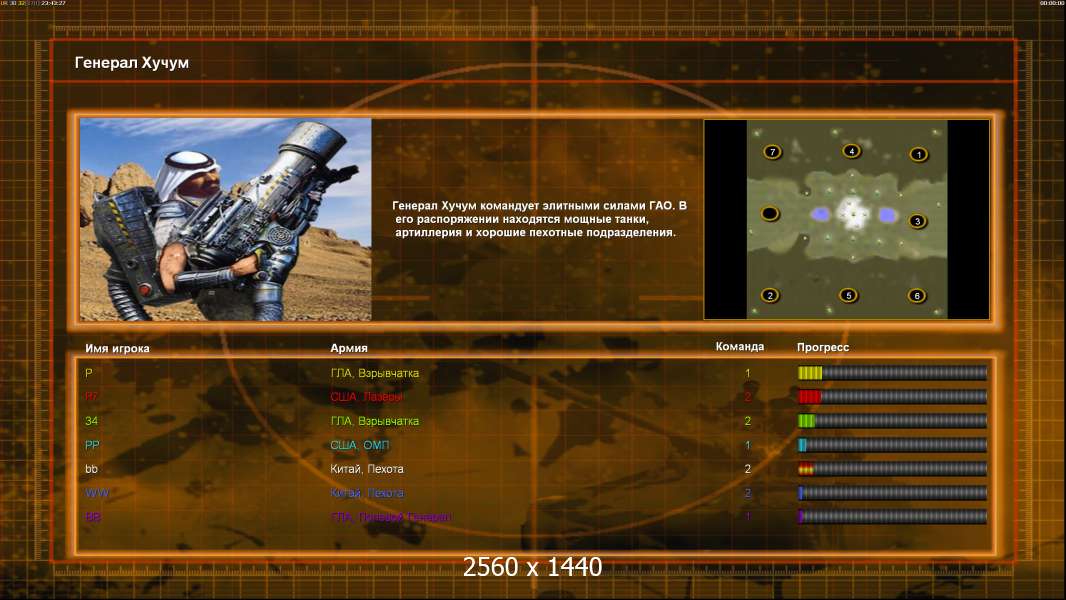This screenshot has width=1066, height=600.
Task: Click the general description text paragraph
Action: click(x=540, y=219)
